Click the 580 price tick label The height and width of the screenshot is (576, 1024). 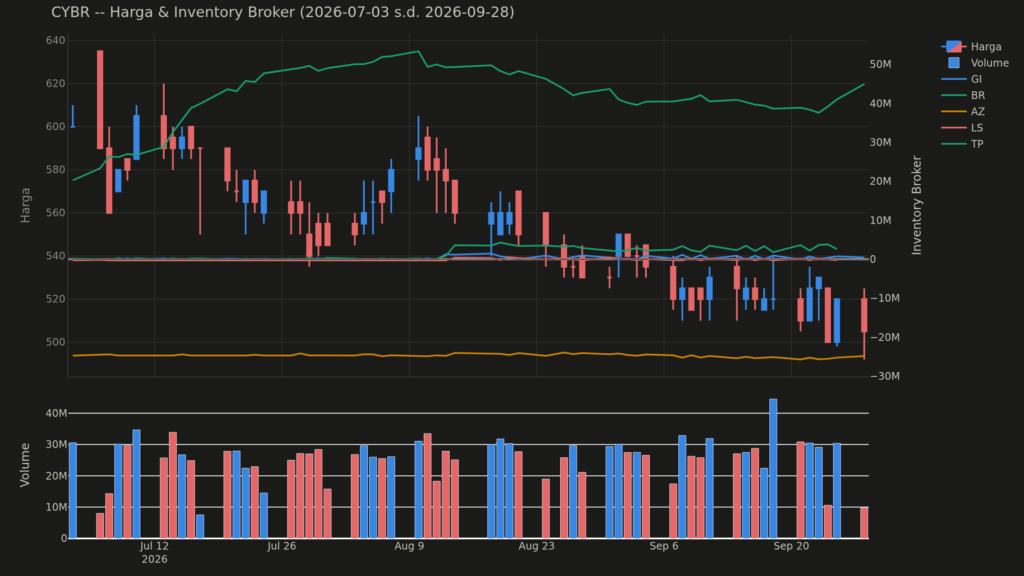tap(56, 170)
